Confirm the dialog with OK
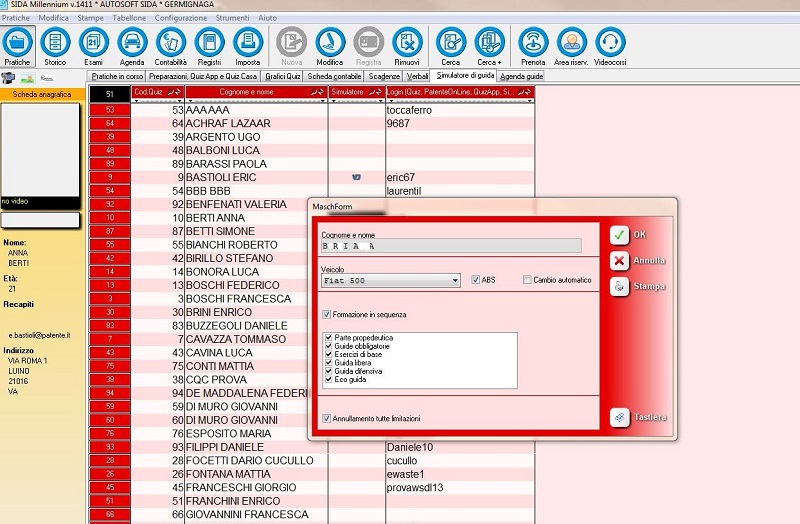Screen dimensions: 800x524 pyautogui.click(x=620, y=234)
